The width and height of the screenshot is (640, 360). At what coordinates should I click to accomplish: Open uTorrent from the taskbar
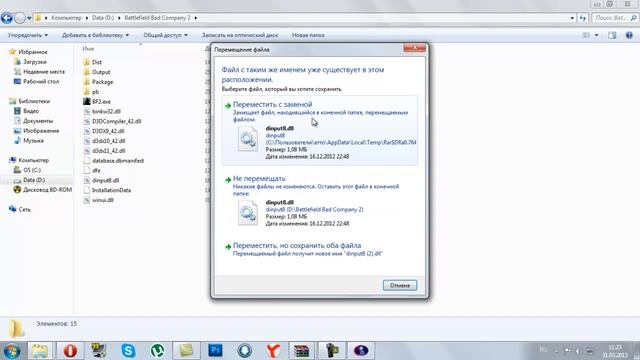click(x=157, y=351)
